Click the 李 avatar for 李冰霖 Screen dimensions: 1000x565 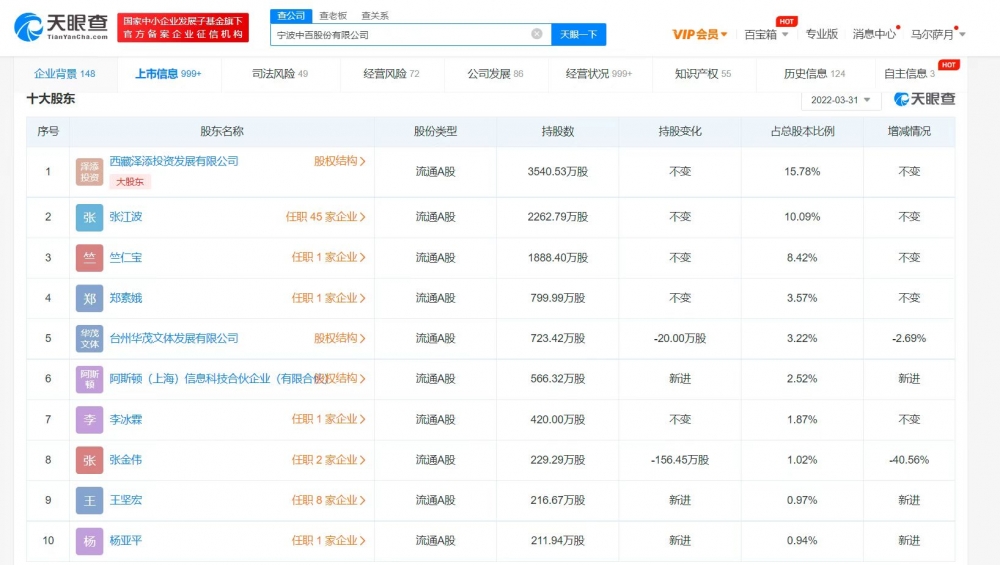(x=89, y=420)
